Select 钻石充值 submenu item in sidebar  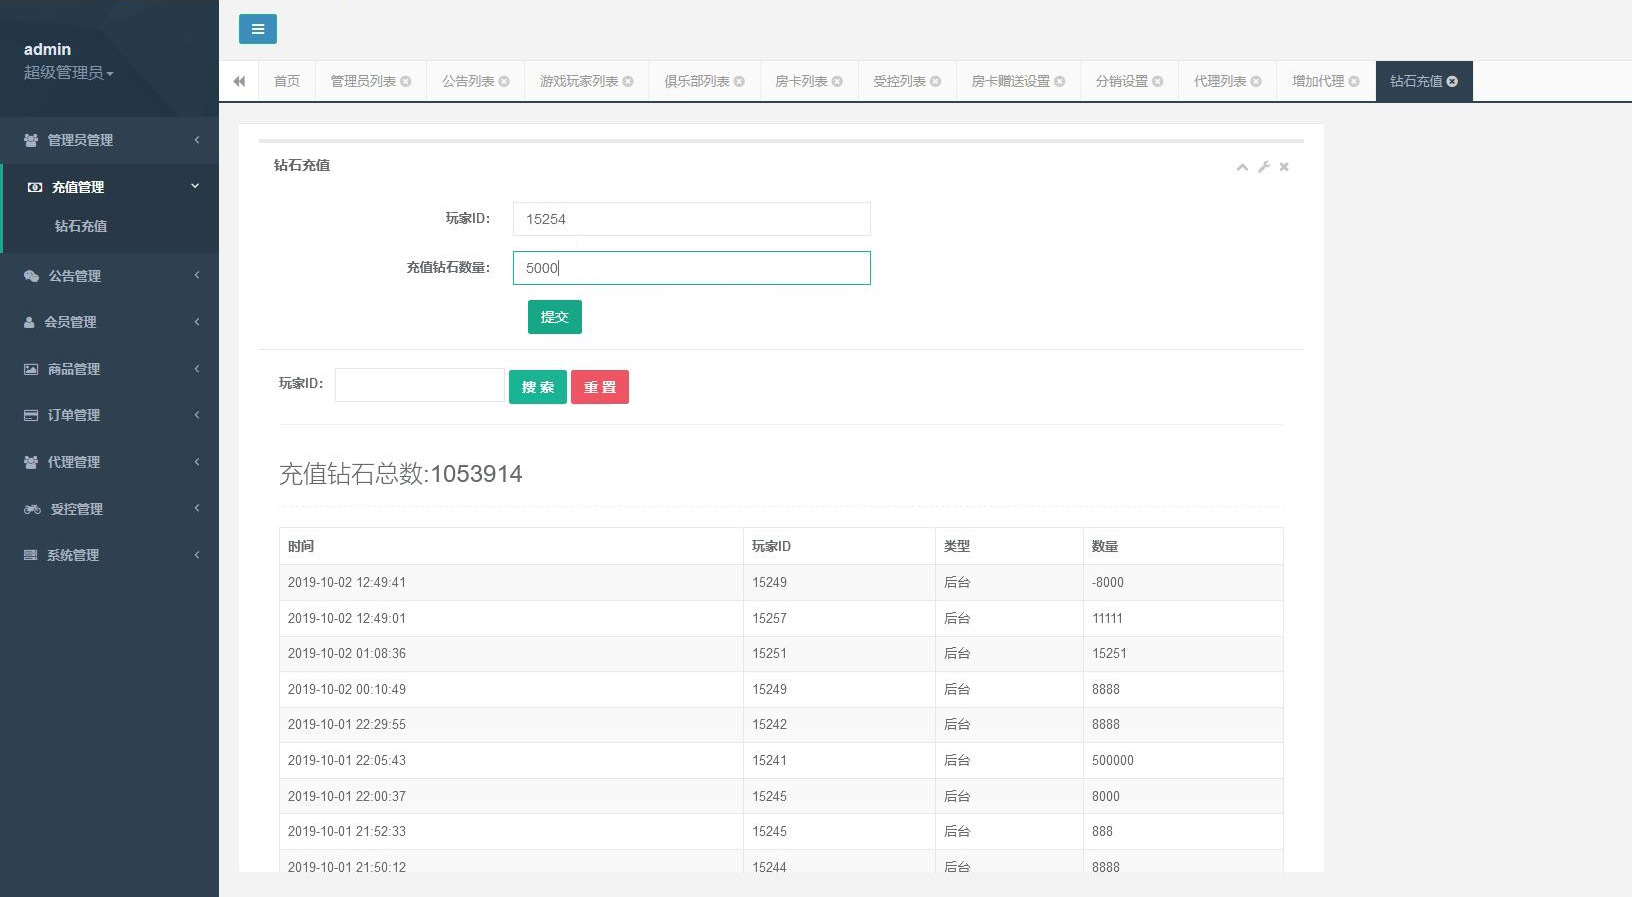(x=81, y=226)
